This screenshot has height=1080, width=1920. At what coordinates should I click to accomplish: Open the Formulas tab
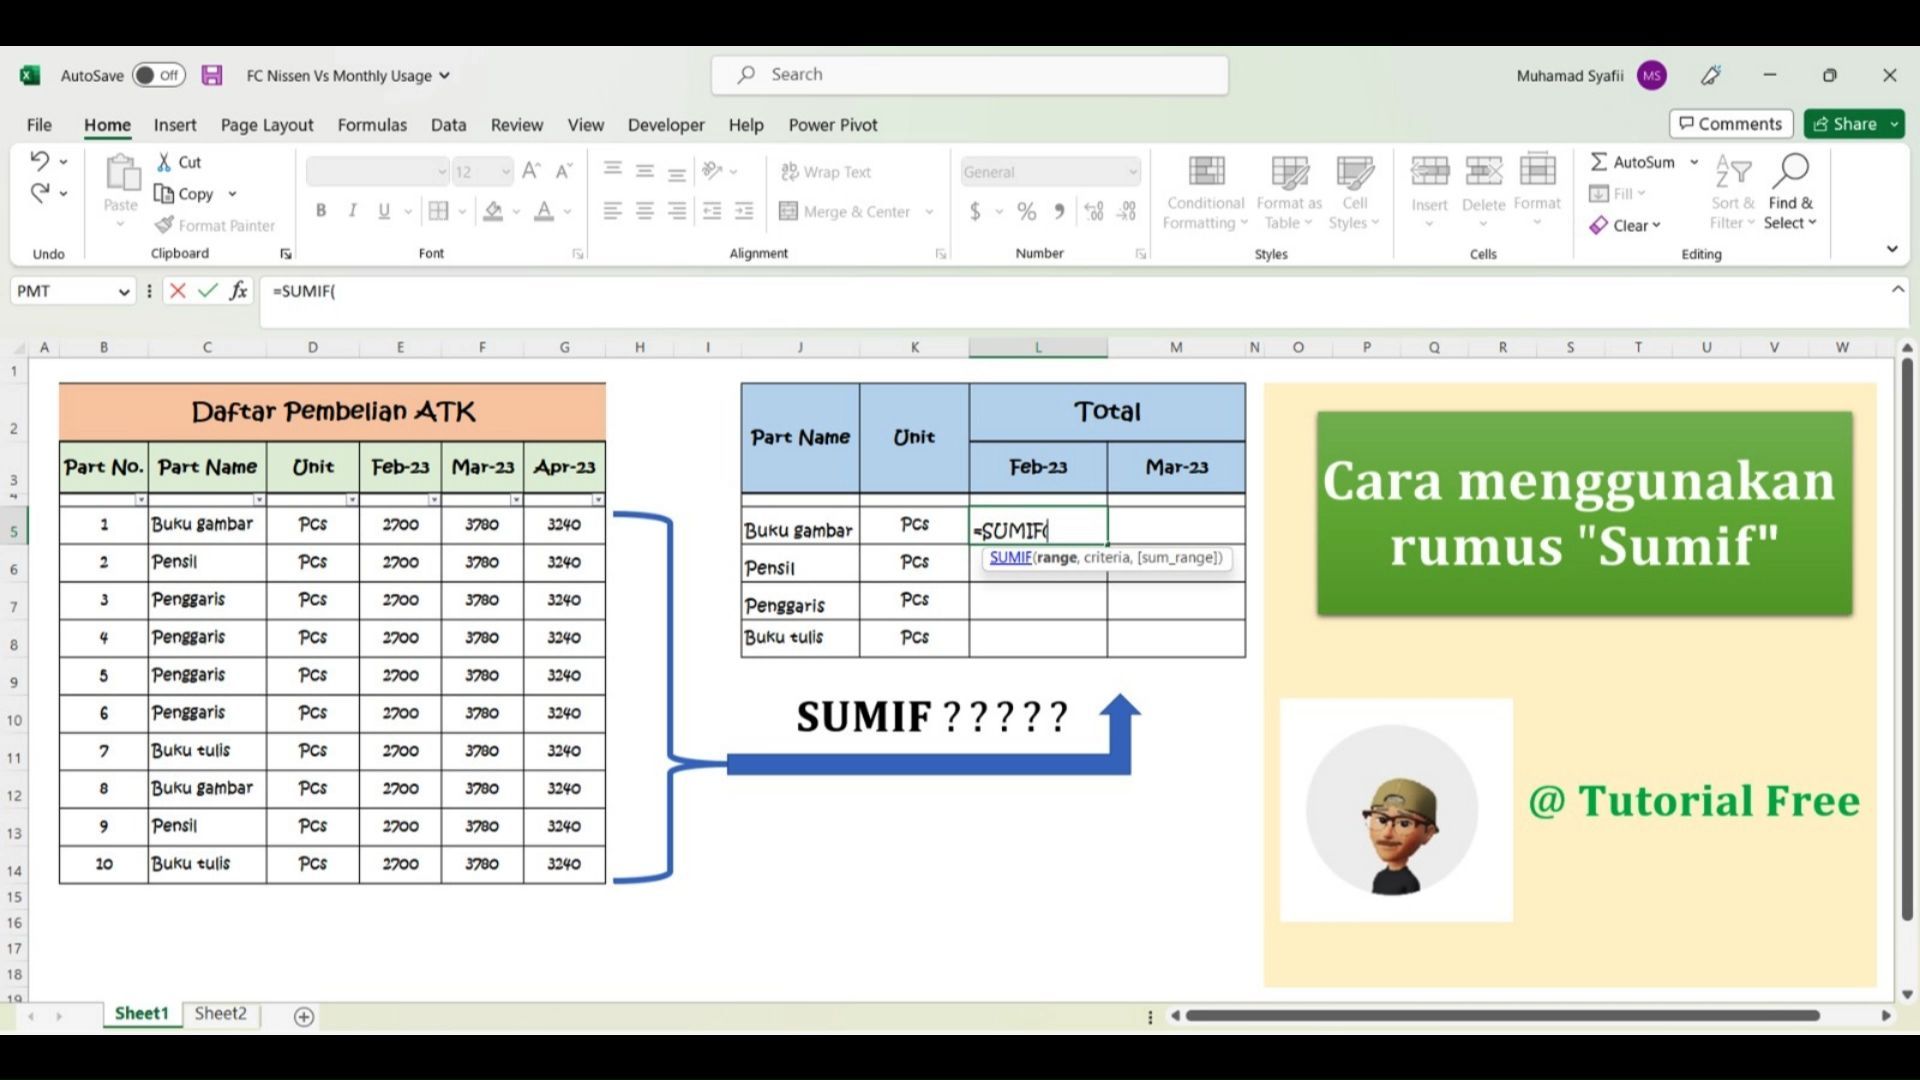tap(372, 125)
